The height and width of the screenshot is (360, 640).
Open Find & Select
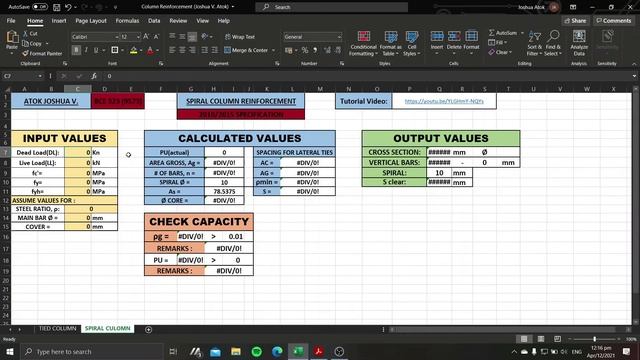(553, 43)
